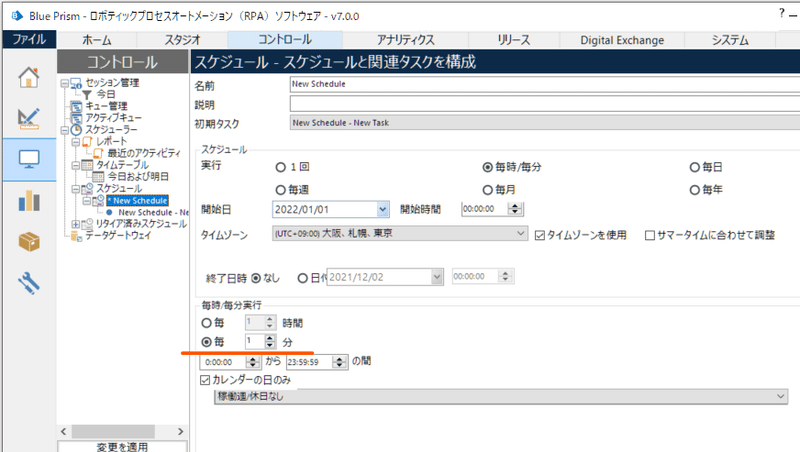The height and width of the screenshot is (452, 800).
Task: Open the Release package box icon
Action: click(29, 241)
